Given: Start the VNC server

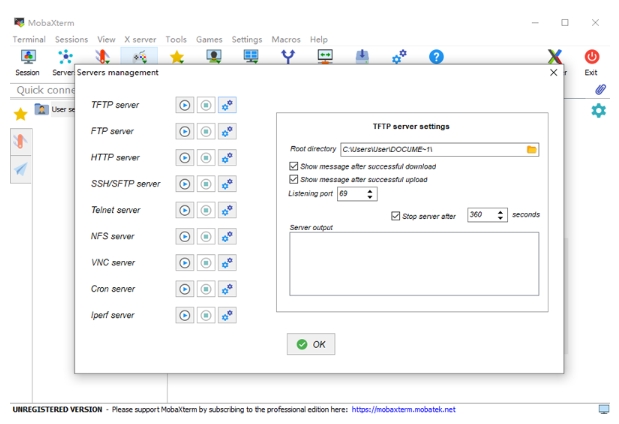Looking at the screenshot, I should pos(185,263).
